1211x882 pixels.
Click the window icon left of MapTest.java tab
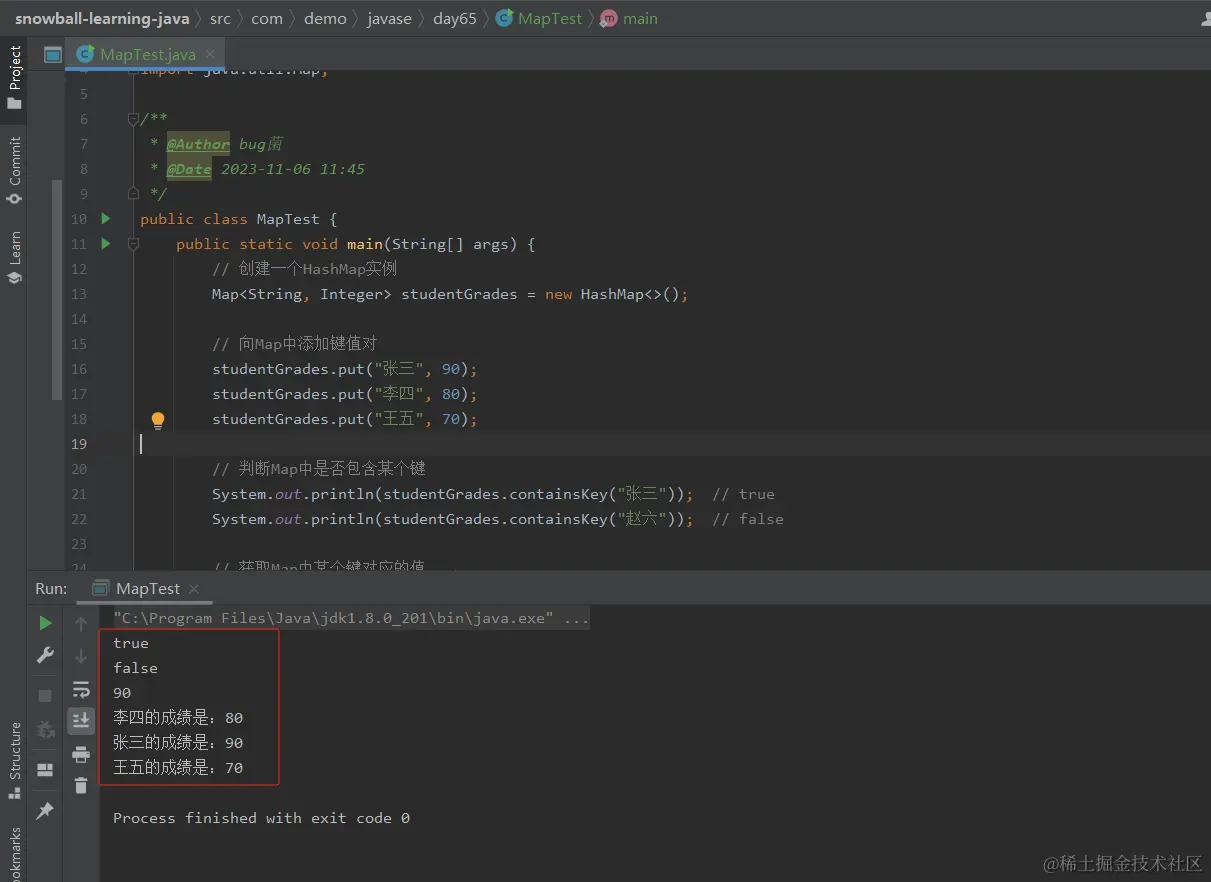click(x=53, y=54)
